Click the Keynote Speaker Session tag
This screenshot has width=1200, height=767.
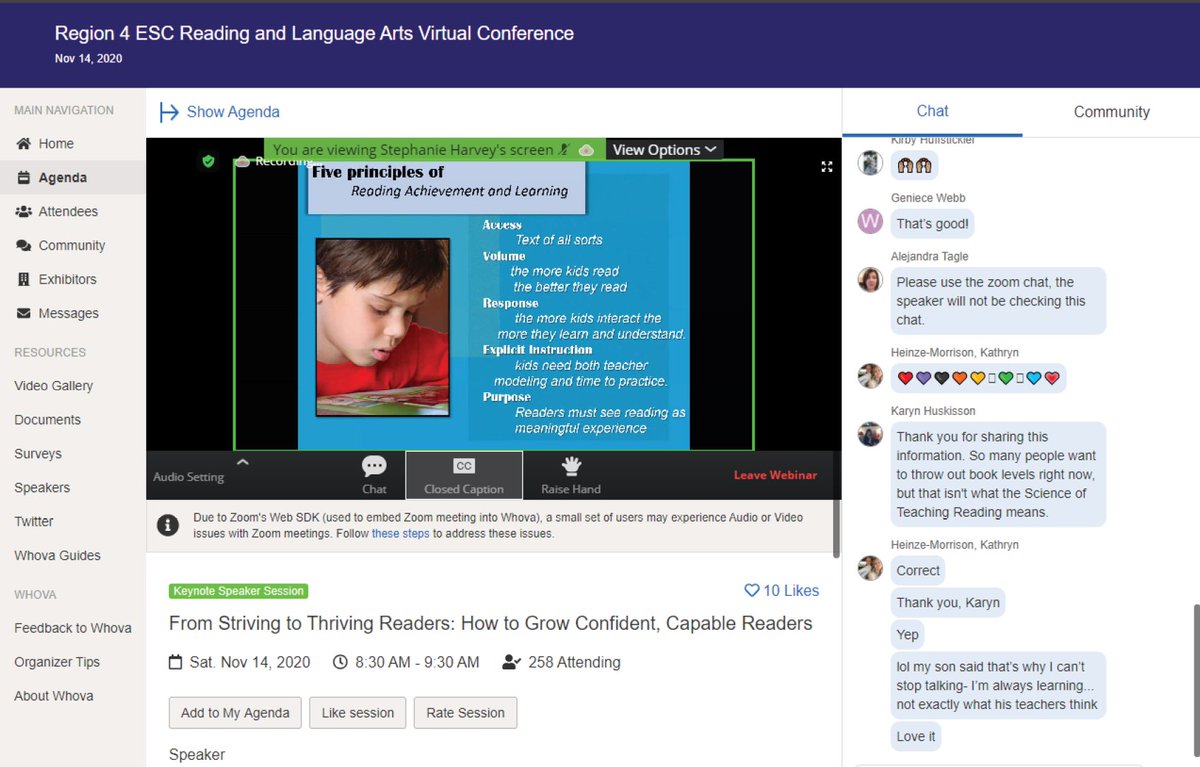tap(238, 591)
